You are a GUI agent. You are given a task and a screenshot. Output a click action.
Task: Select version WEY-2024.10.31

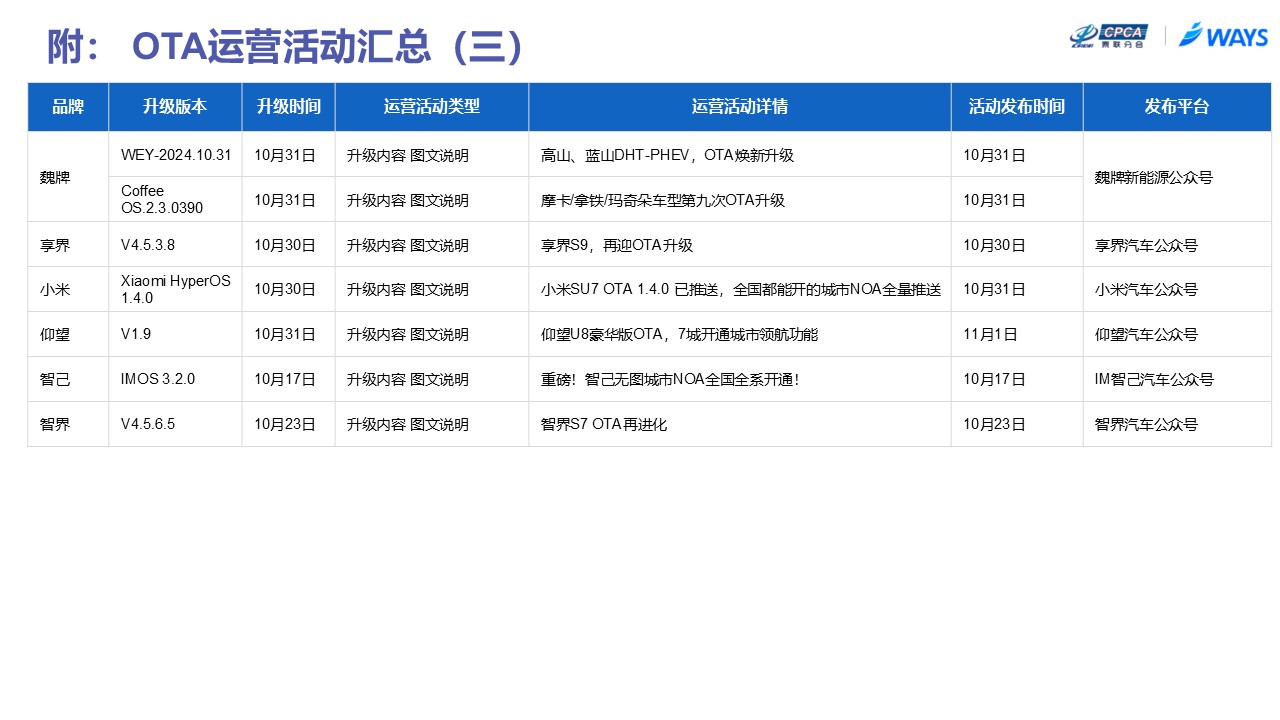click(x=176, y=155)
